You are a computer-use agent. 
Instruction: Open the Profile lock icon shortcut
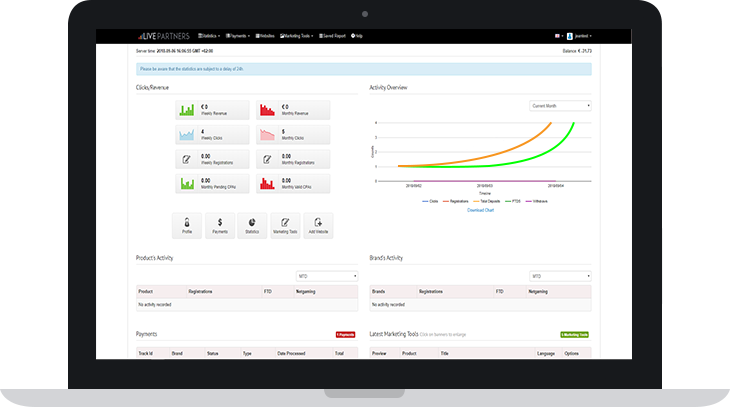point(187,225)
